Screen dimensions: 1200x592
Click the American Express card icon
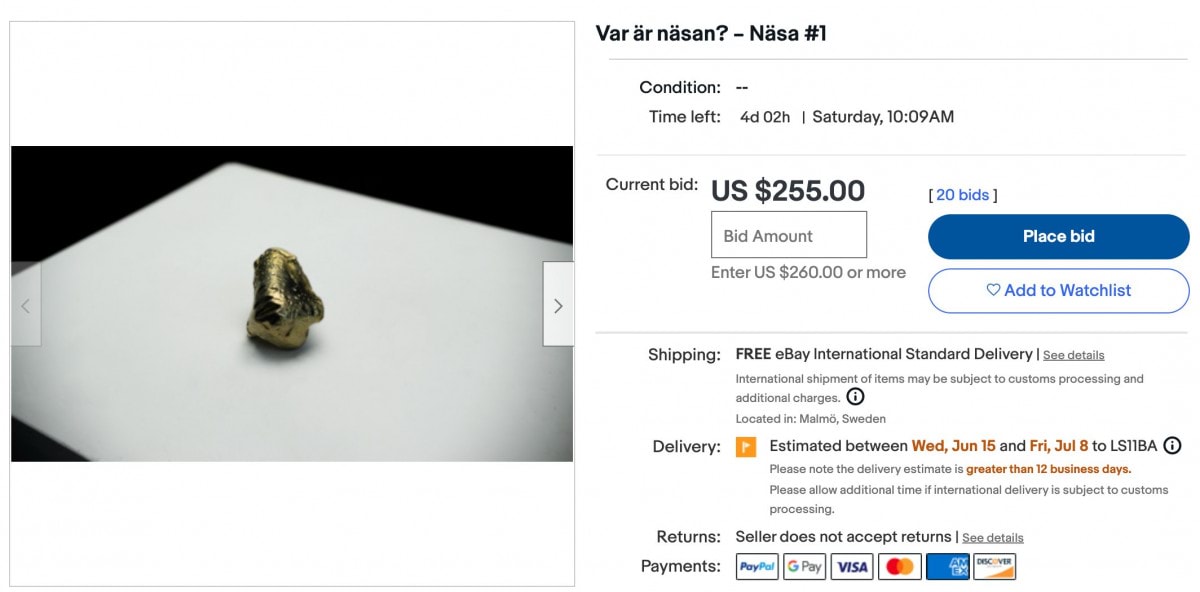coord(947,567)
